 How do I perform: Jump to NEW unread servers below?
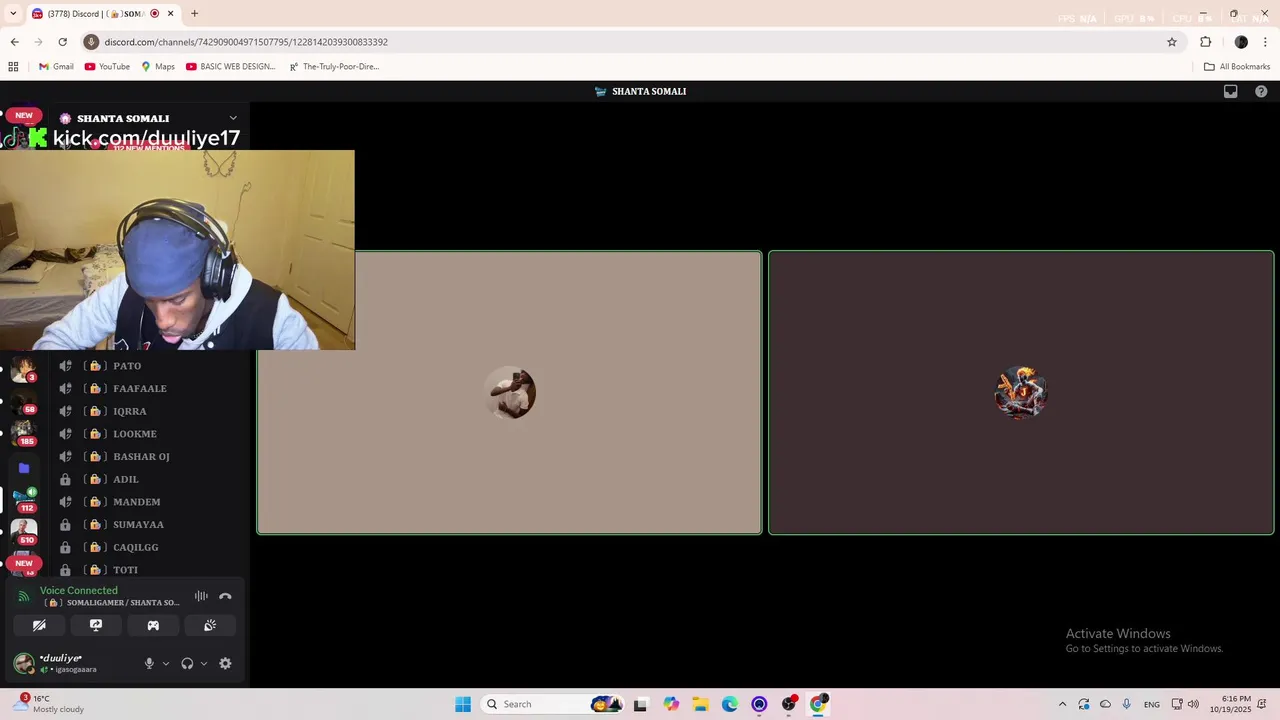click(24, 563)
